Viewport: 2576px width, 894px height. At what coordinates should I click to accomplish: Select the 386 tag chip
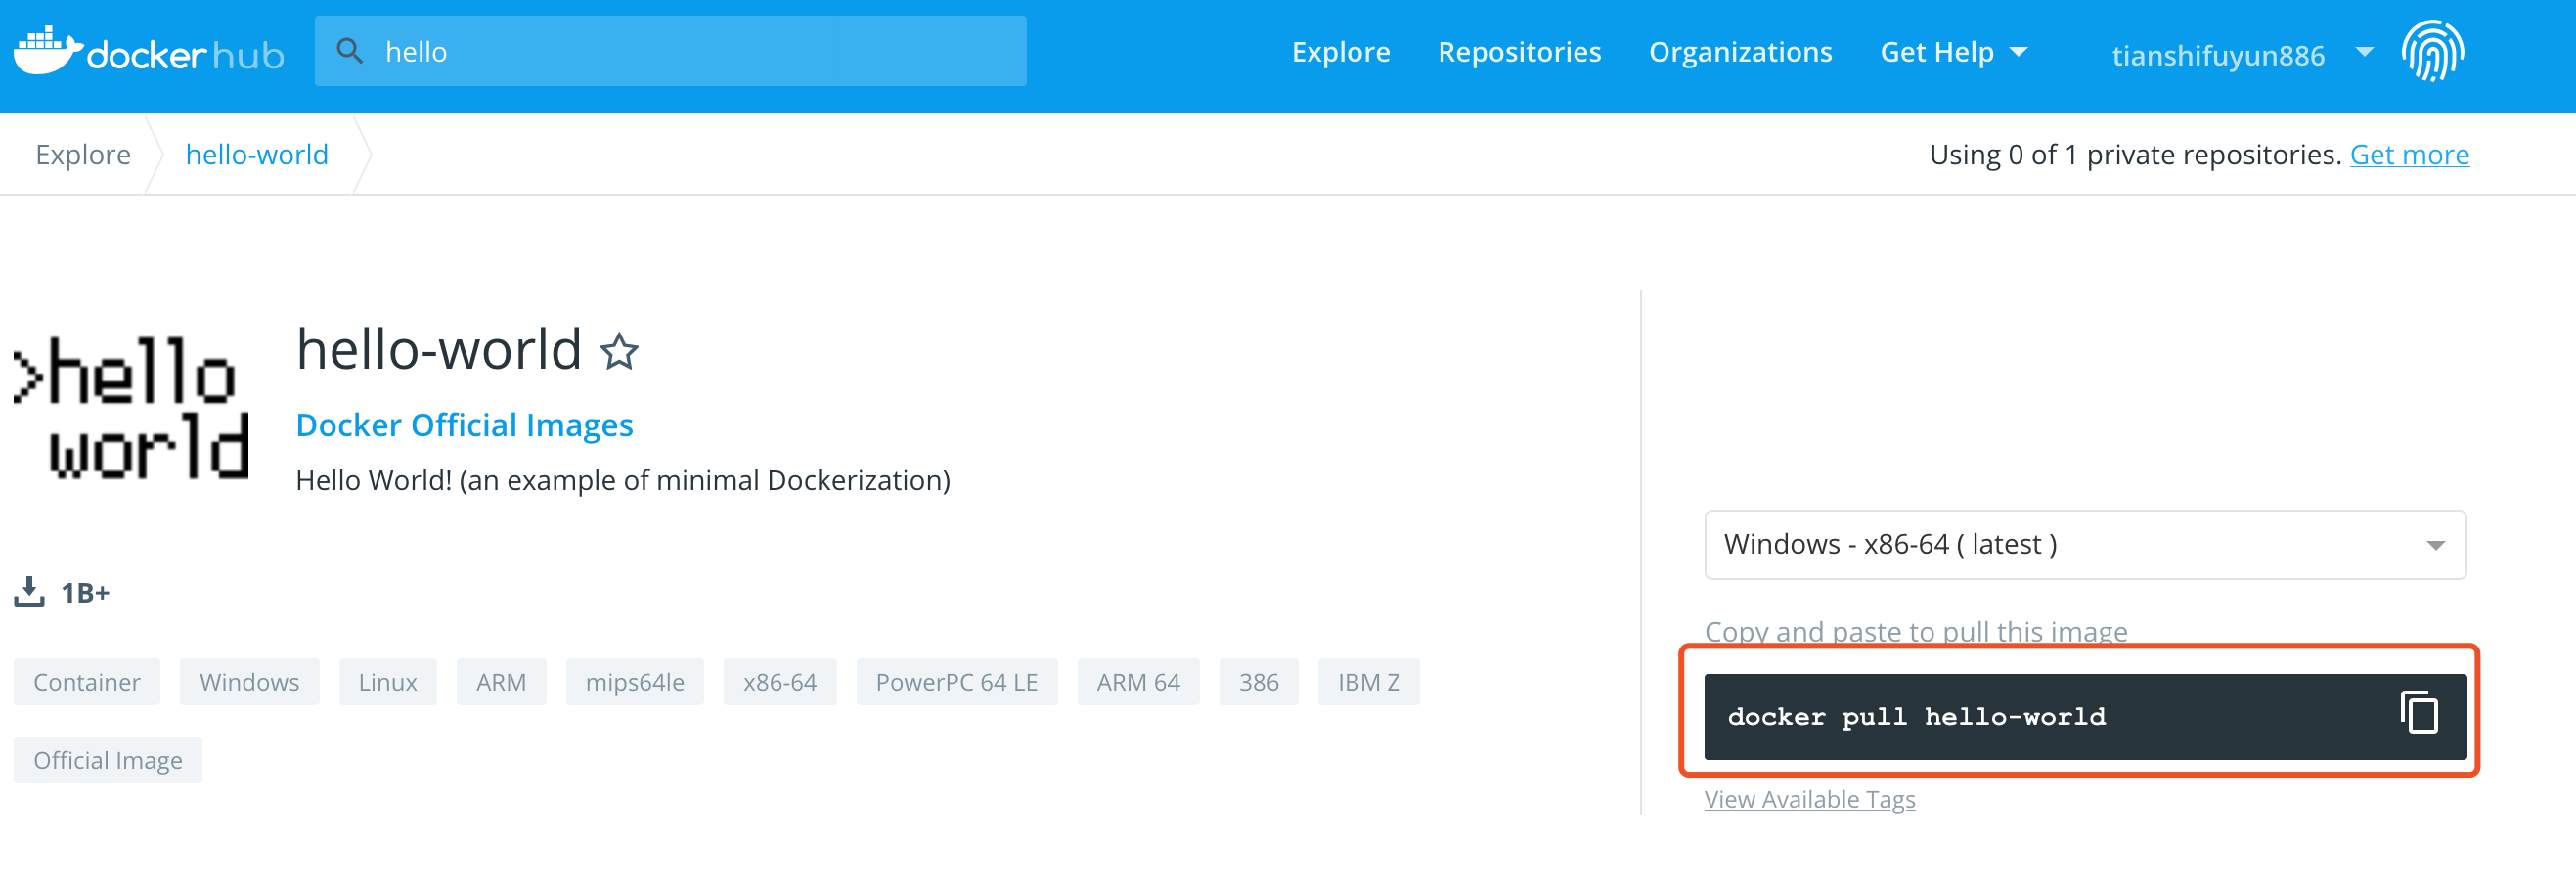click(1258, 682)
